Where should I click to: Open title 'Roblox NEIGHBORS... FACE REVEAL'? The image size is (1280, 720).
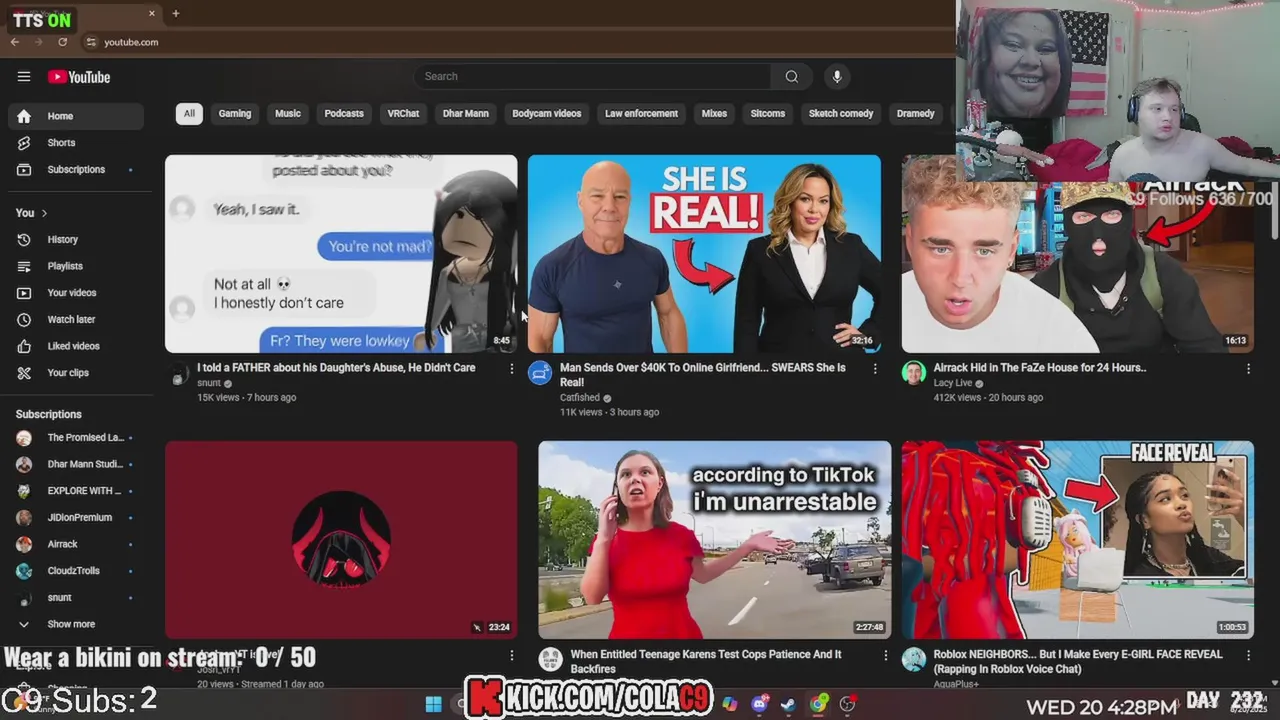(1078, 662)
